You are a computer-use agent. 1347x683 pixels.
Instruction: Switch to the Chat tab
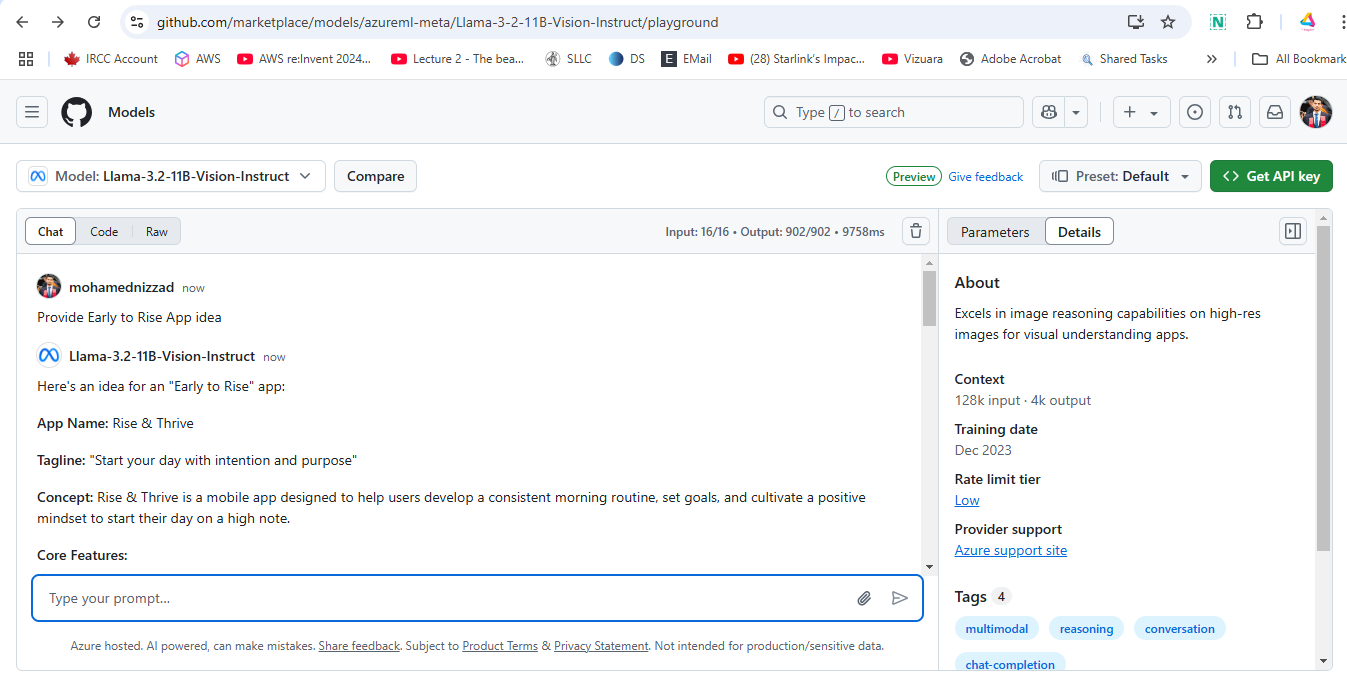51,231
